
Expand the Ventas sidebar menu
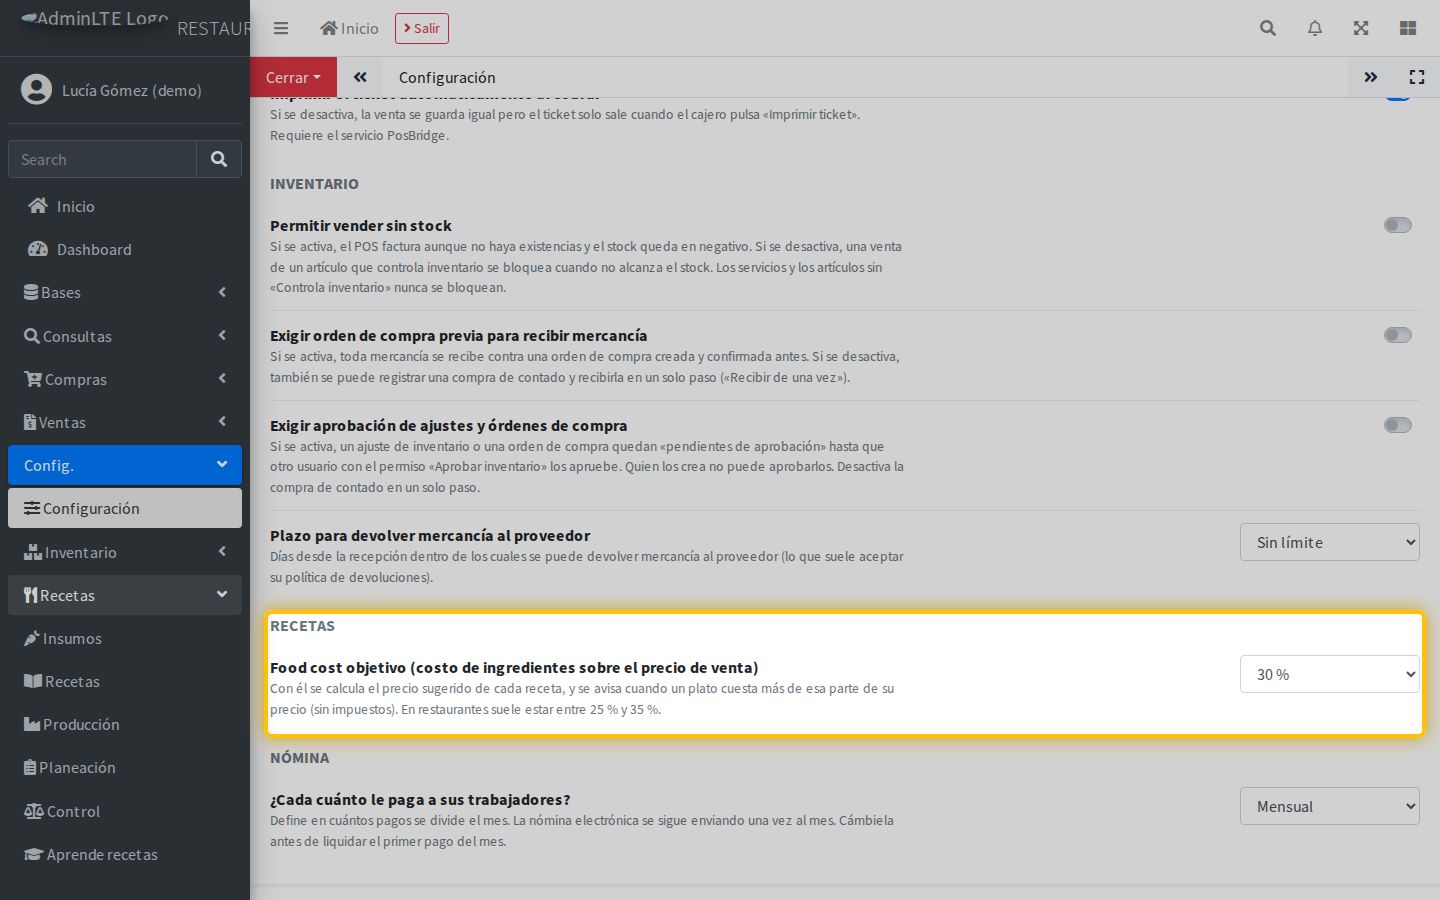point(125,422)
